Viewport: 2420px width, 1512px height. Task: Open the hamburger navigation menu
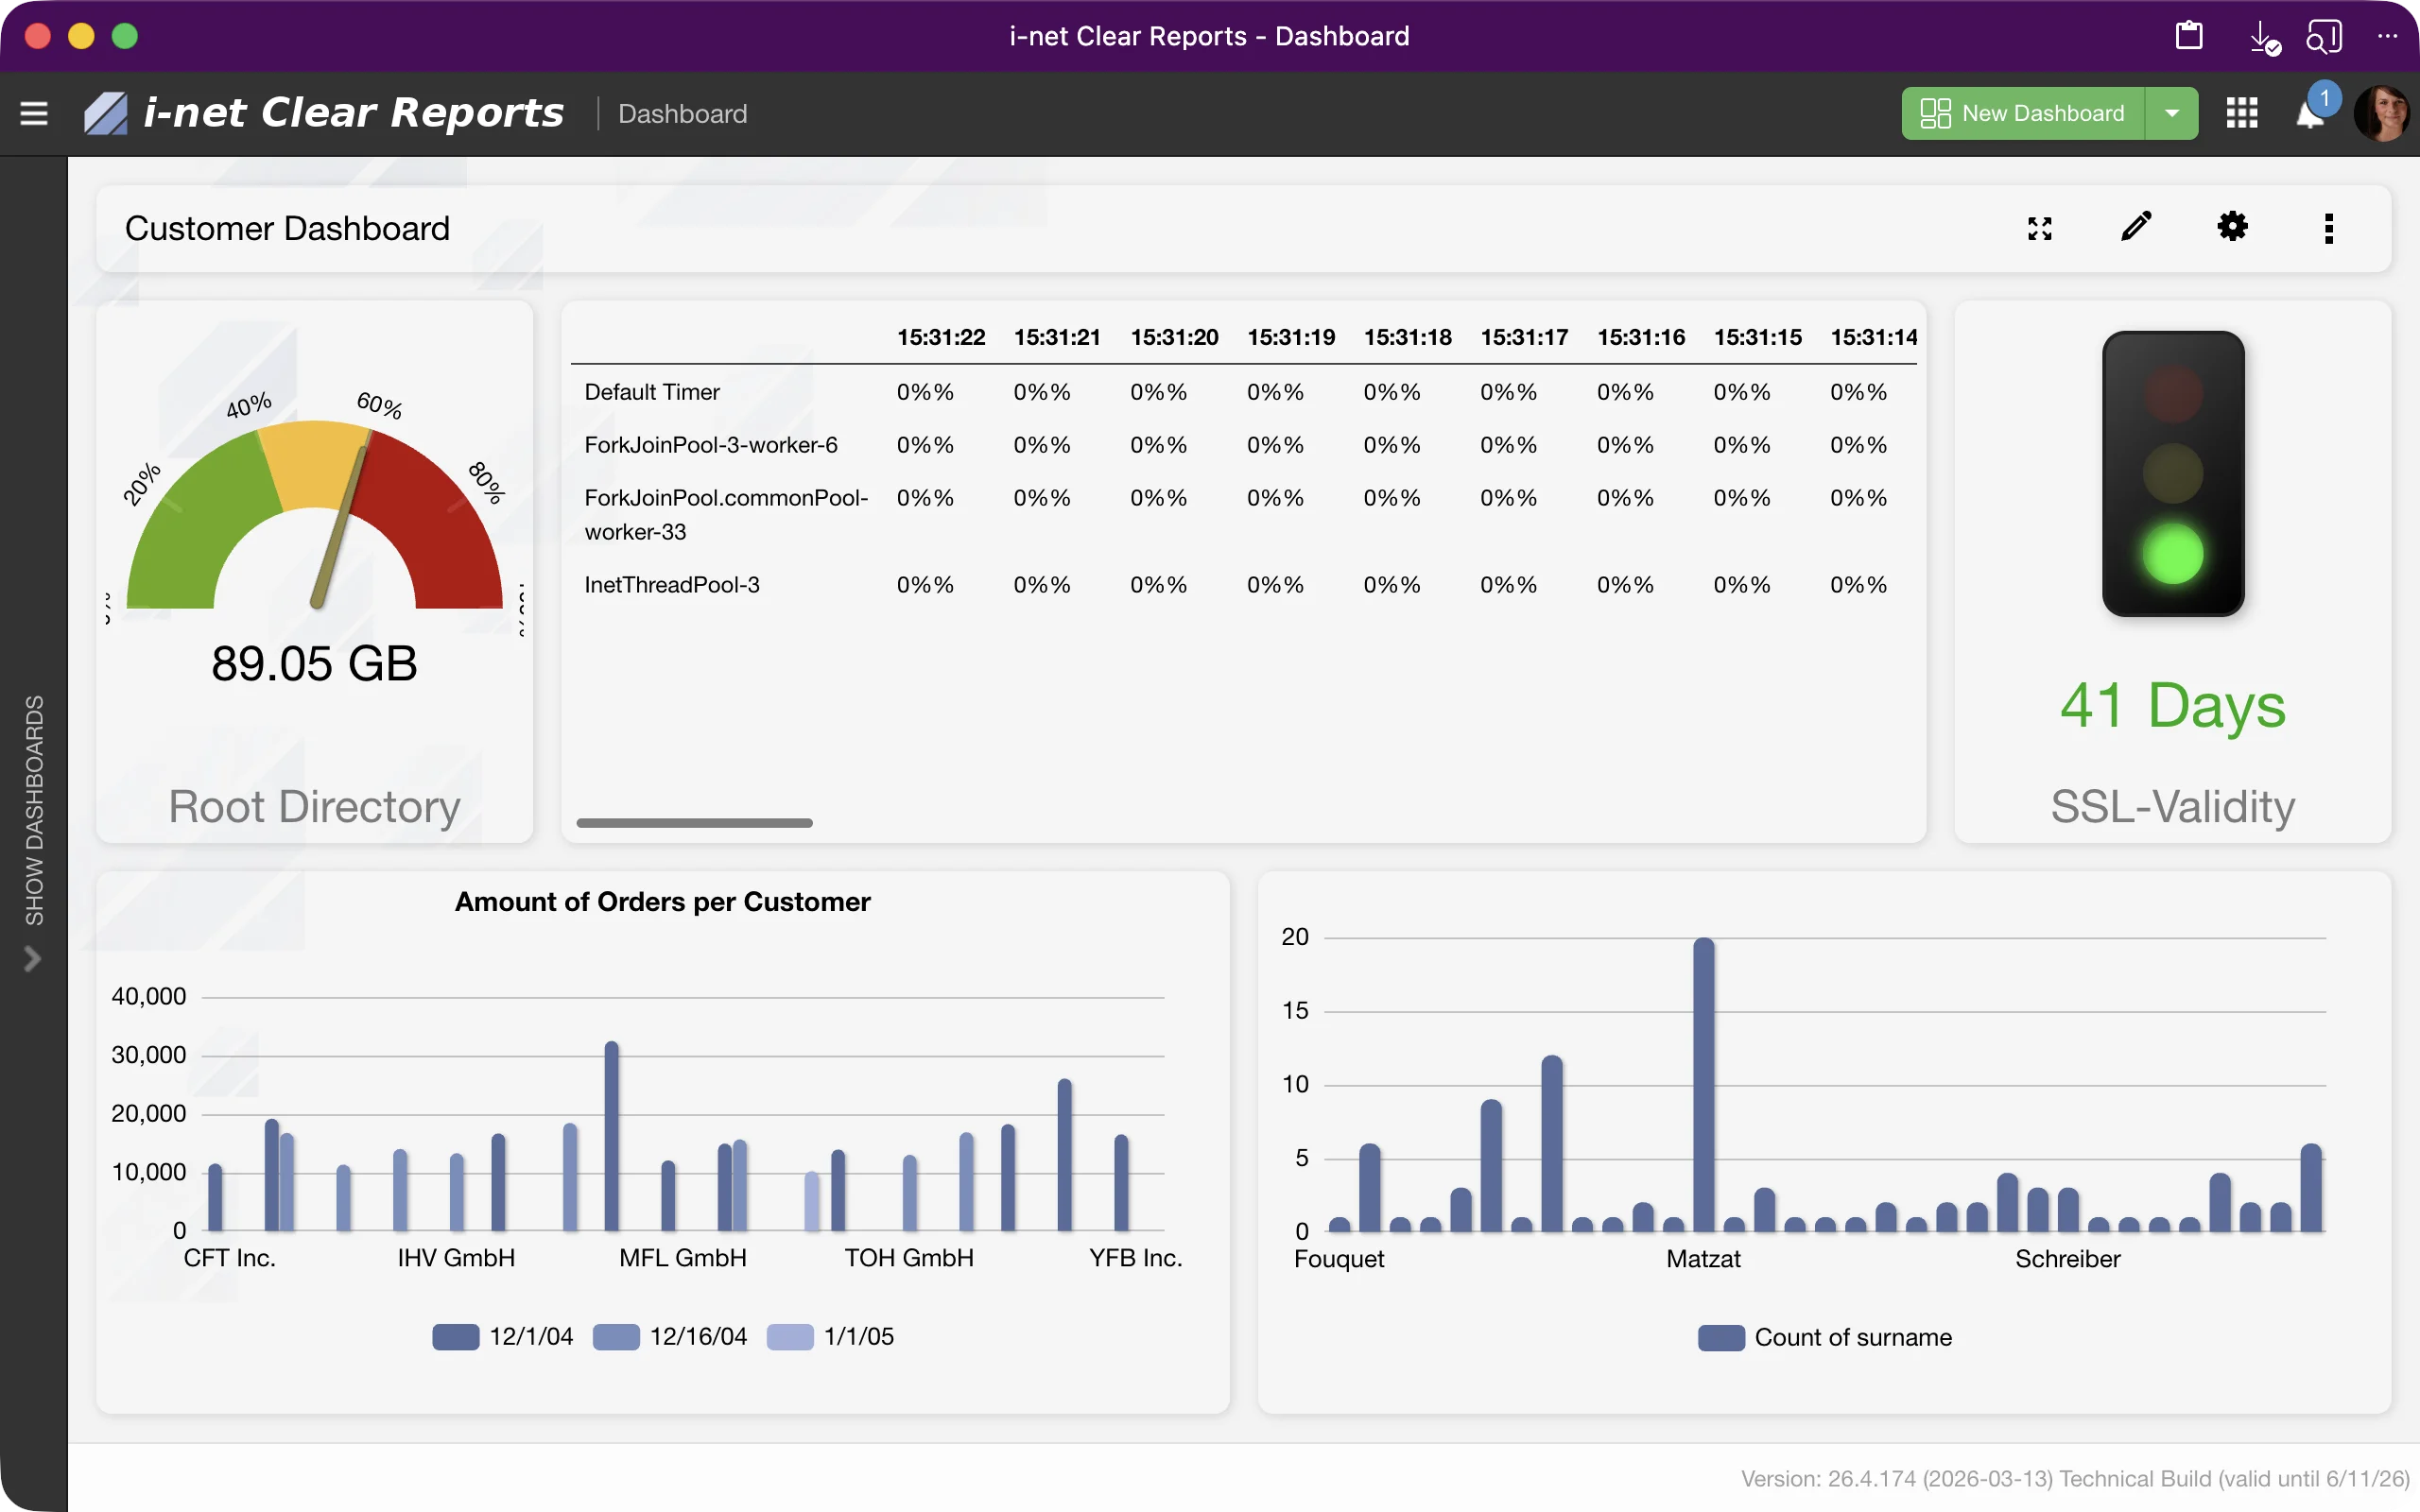pos(33,113)
